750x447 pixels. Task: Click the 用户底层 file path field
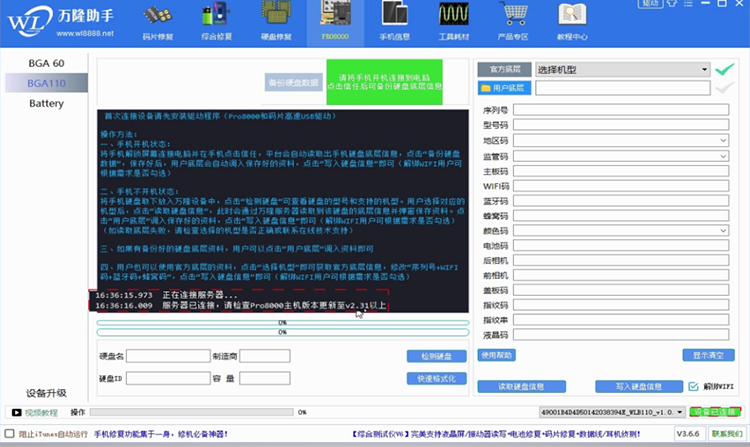[x=623, y=88]
